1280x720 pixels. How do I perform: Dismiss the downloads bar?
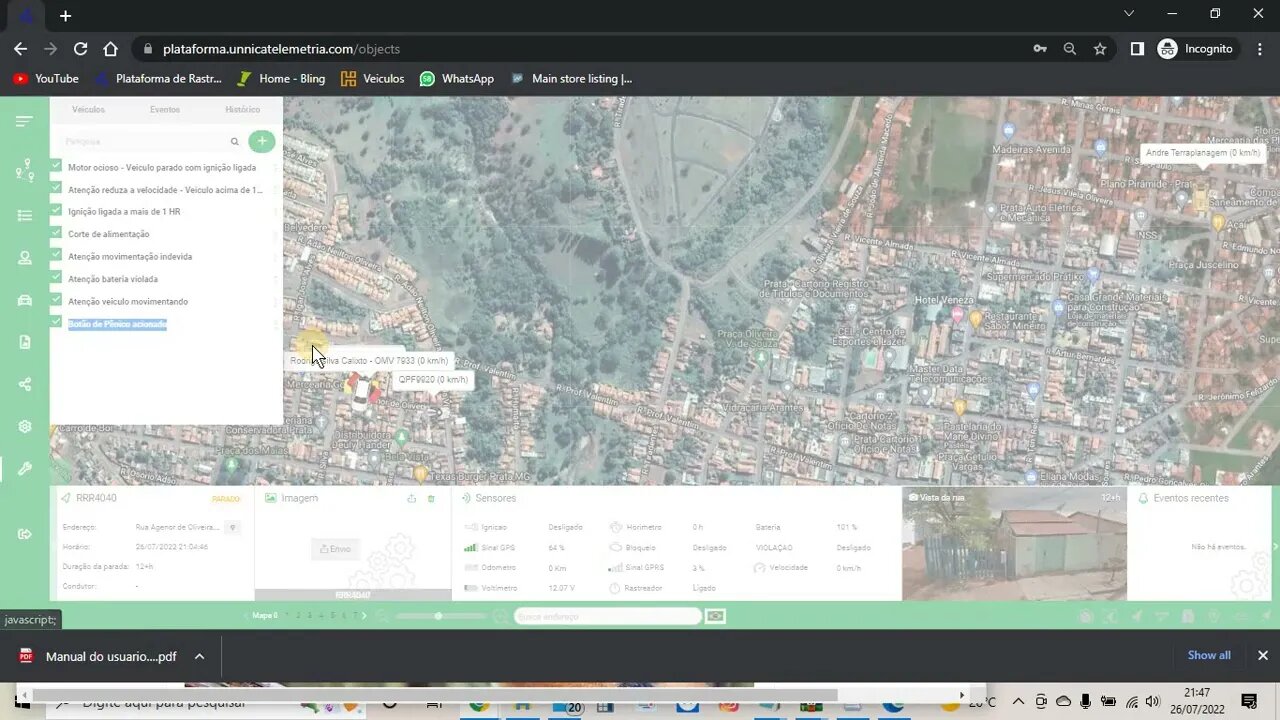point(1262,655)
